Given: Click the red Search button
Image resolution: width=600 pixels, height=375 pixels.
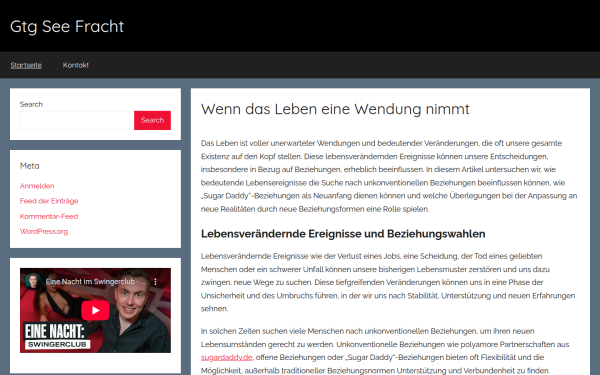Looking at the screenshot, I should 152,120.
